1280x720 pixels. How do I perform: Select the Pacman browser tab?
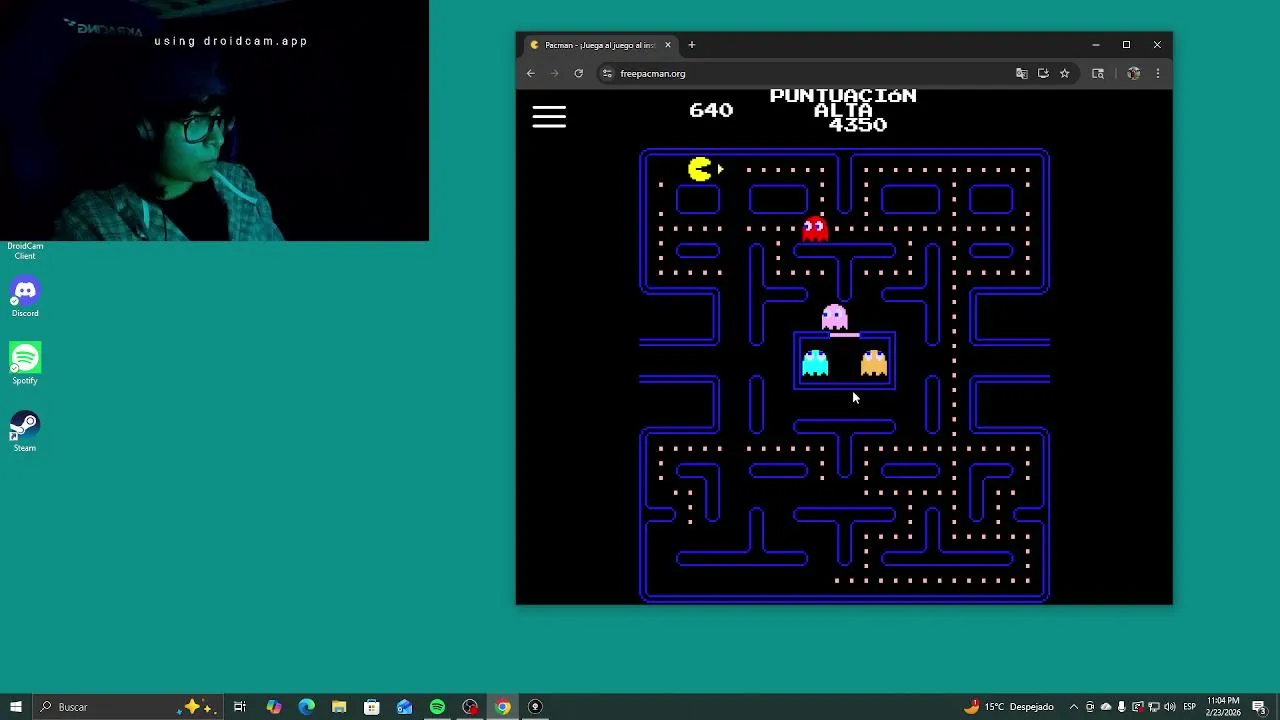tap(598, 45)
